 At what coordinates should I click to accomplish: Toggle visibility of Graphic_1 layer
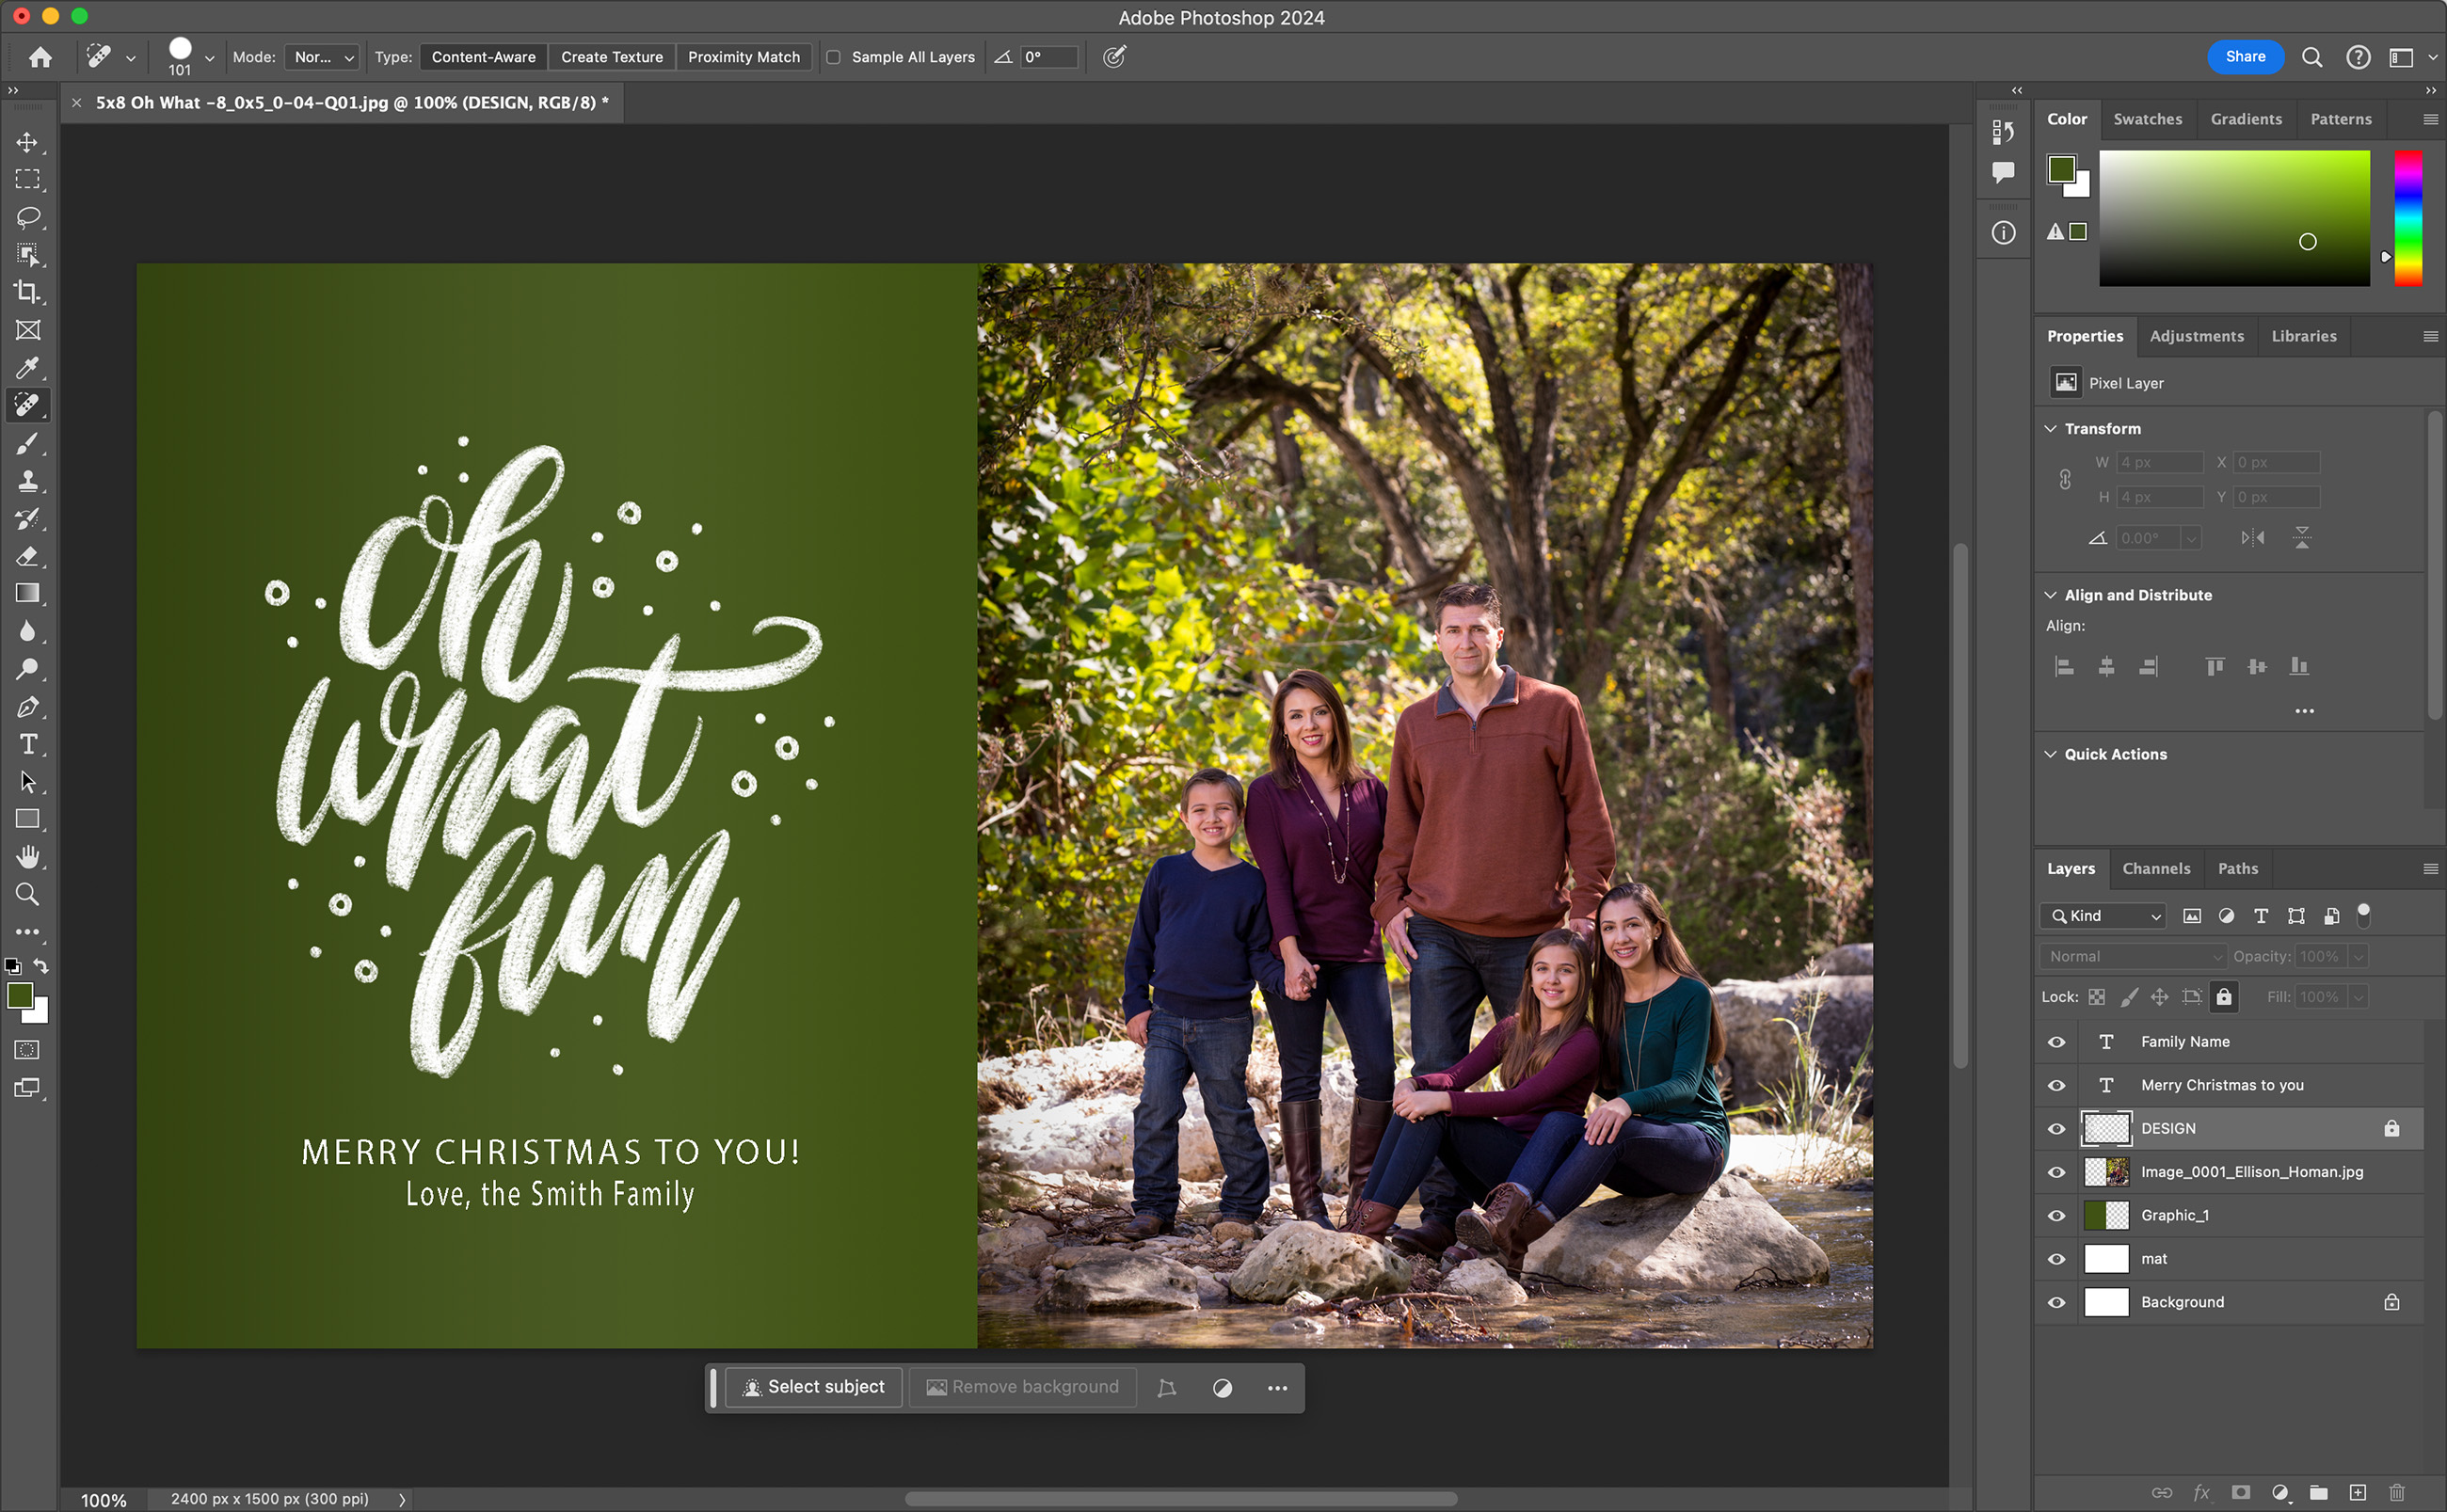coord(2056,1215)
